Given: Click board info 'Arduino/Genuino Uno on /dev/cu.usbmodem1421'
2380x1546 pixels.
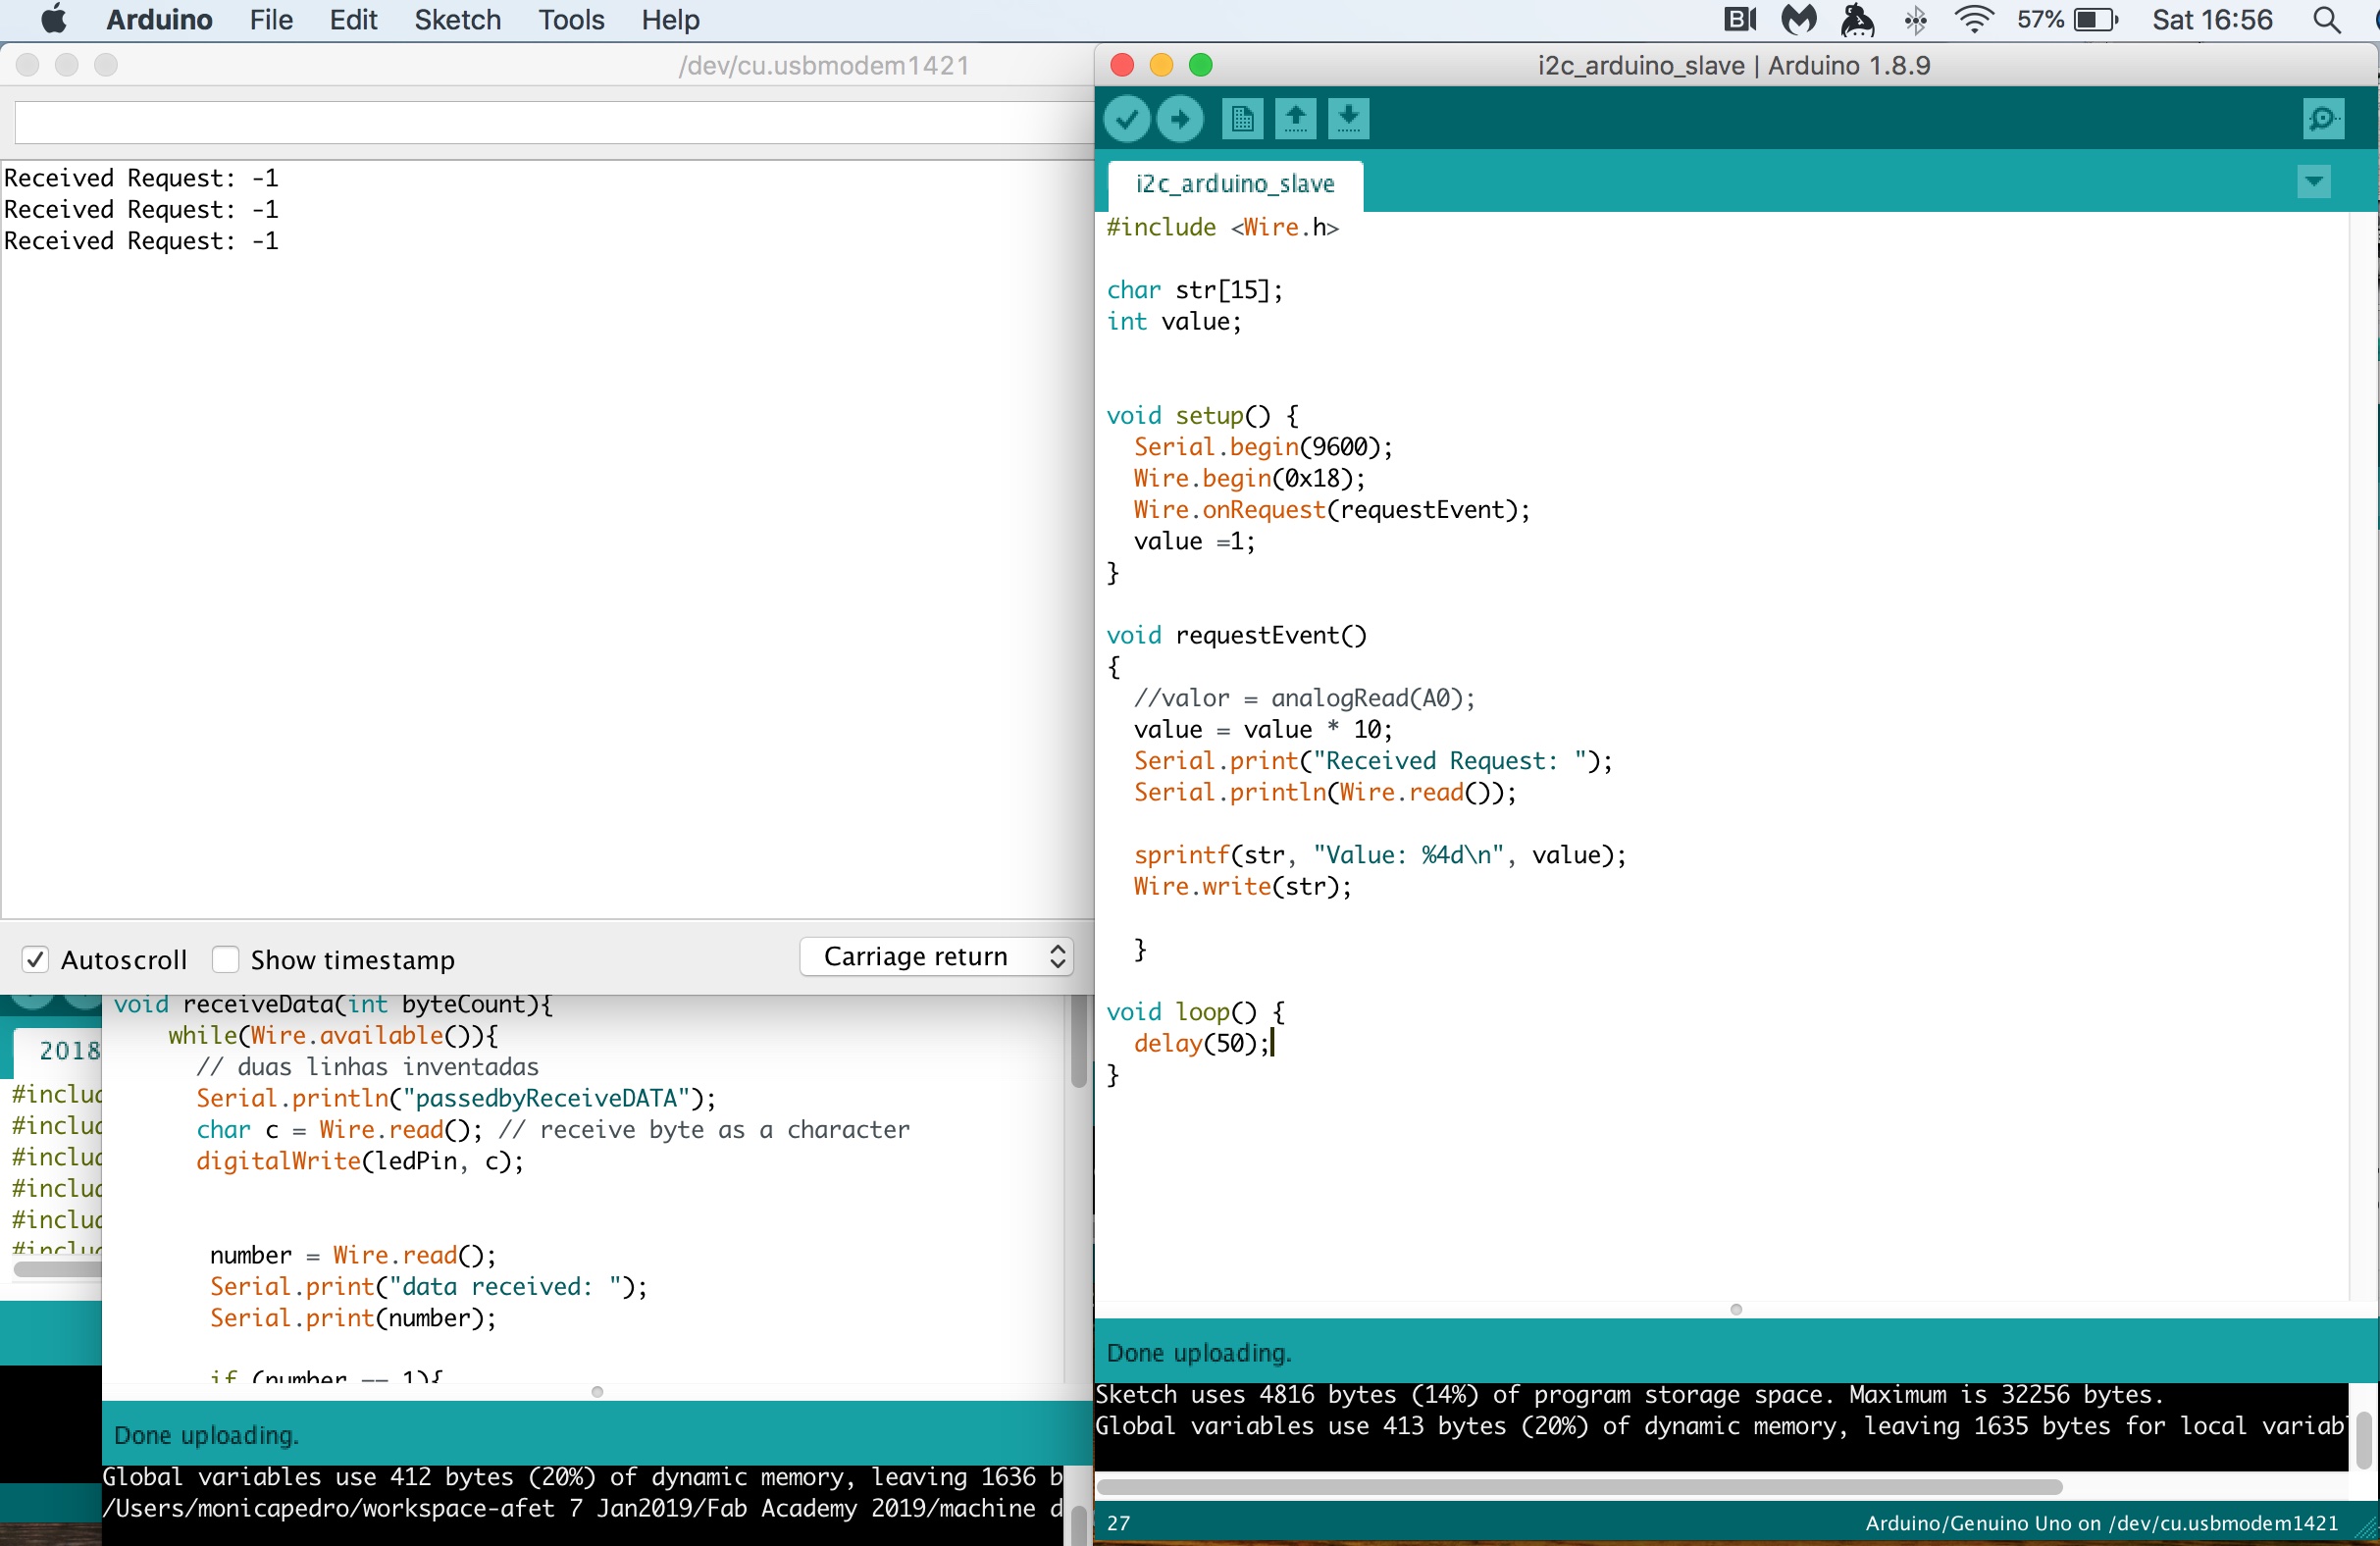Looking at the screenshot, I should [2101, 1523].
